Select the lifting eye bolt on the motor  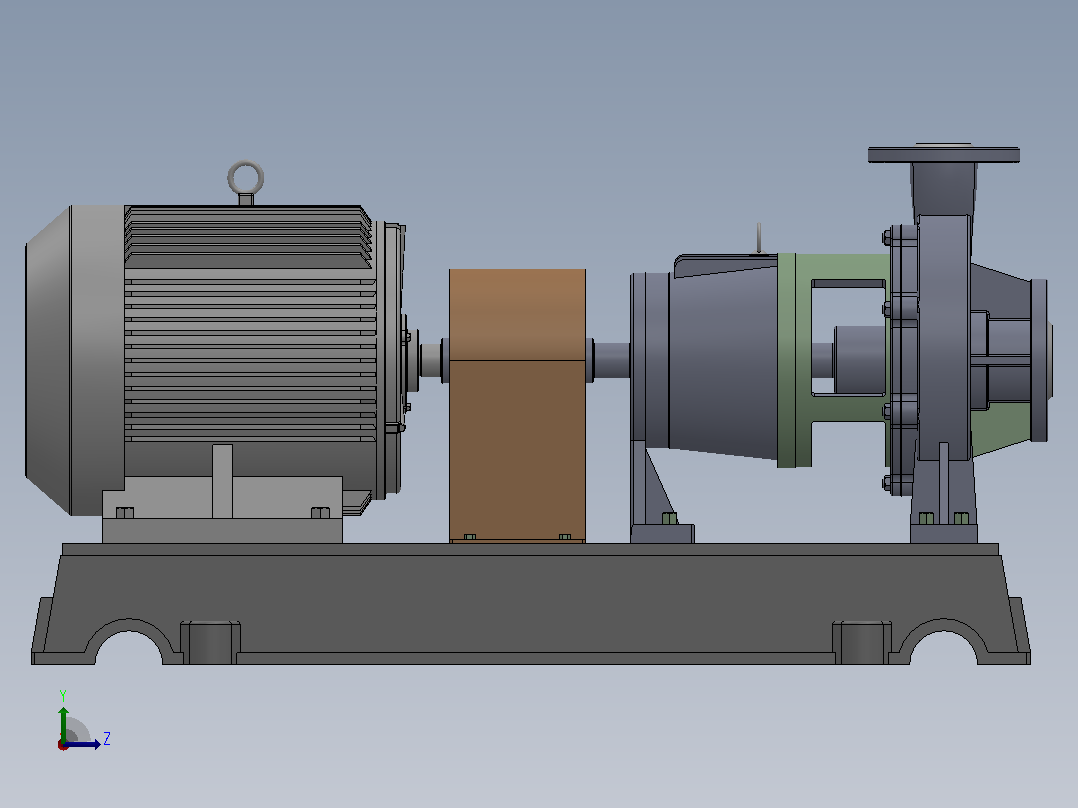pyautogui.click(x=245, y=182)
